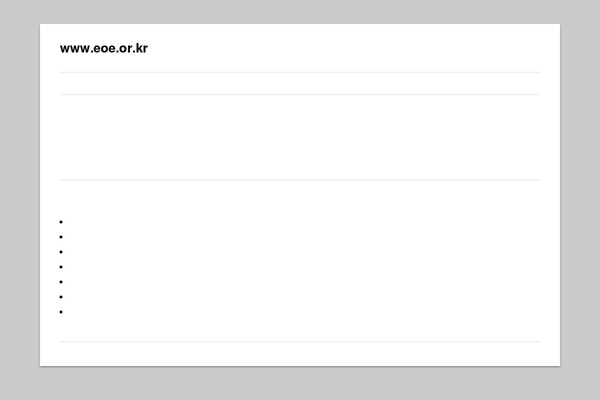Screen dimensions: 600x400
Task: Select the third bullet point in list
Action: [x=61, y=252]
